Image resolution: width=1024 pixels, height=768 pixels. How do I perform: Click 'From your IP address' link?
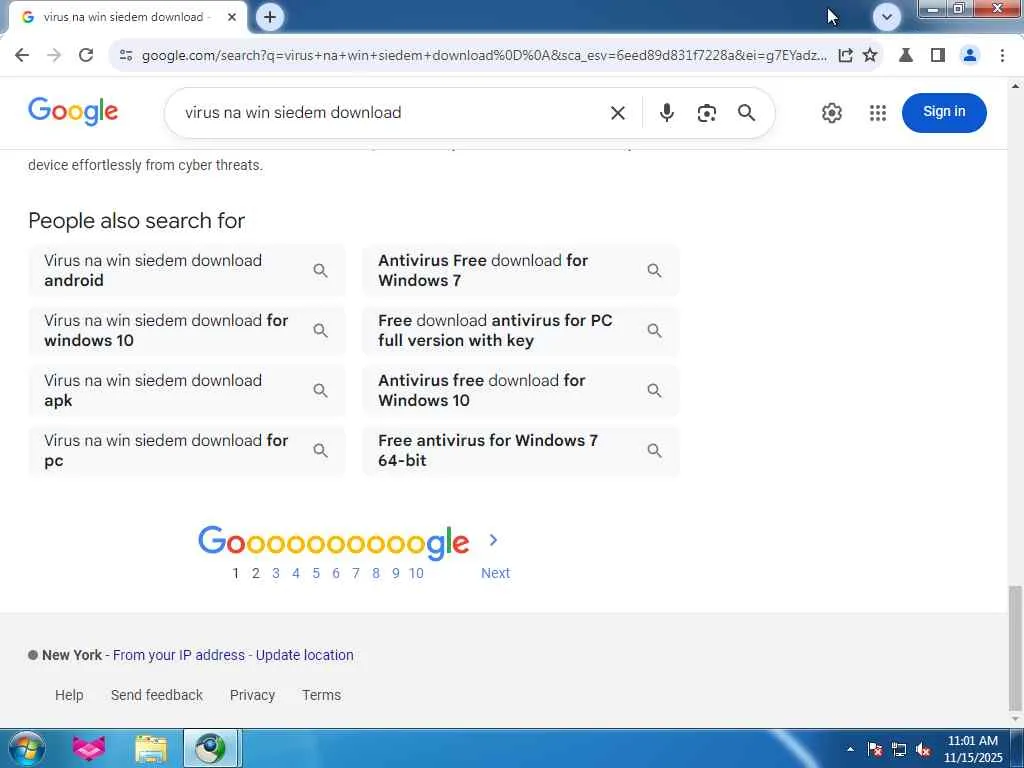(x=179, y=655)
